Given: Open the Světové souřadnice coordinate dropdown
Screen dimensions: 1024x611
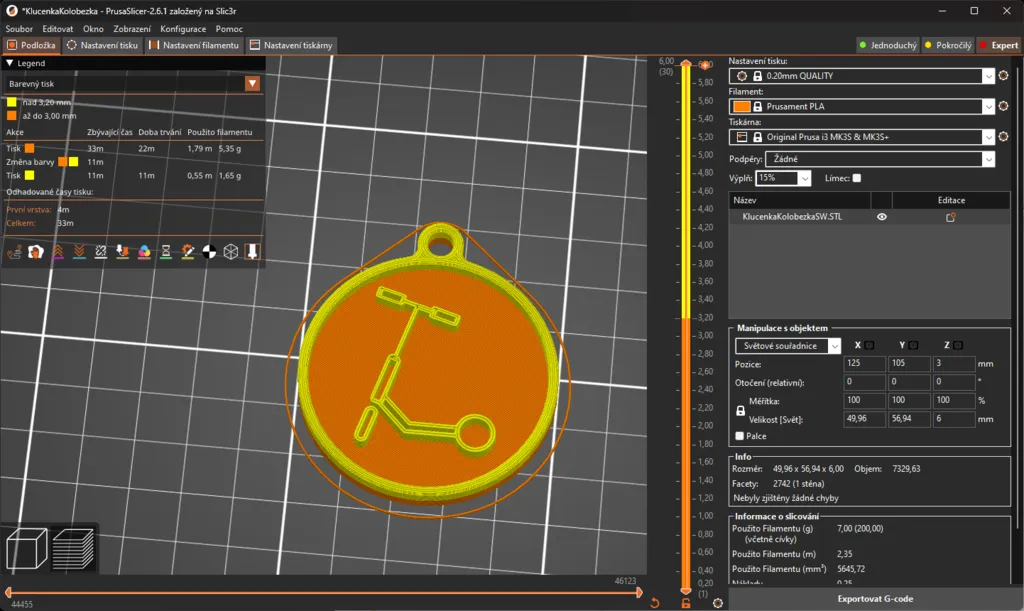Looking at the screenshot, I should click(x=789, y=346).
